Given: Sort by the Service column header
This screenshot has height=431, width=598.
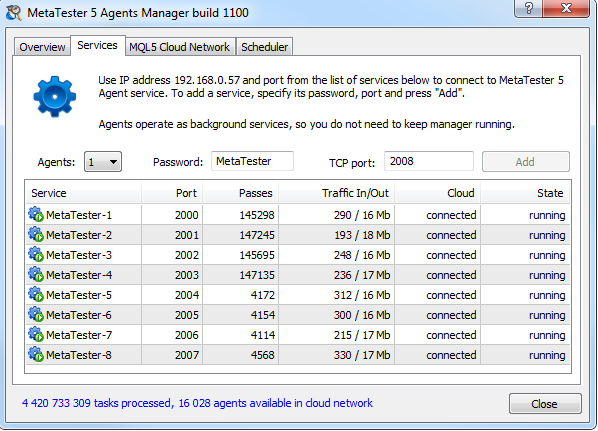Looking at the screenshot, I should click(84, 193).
